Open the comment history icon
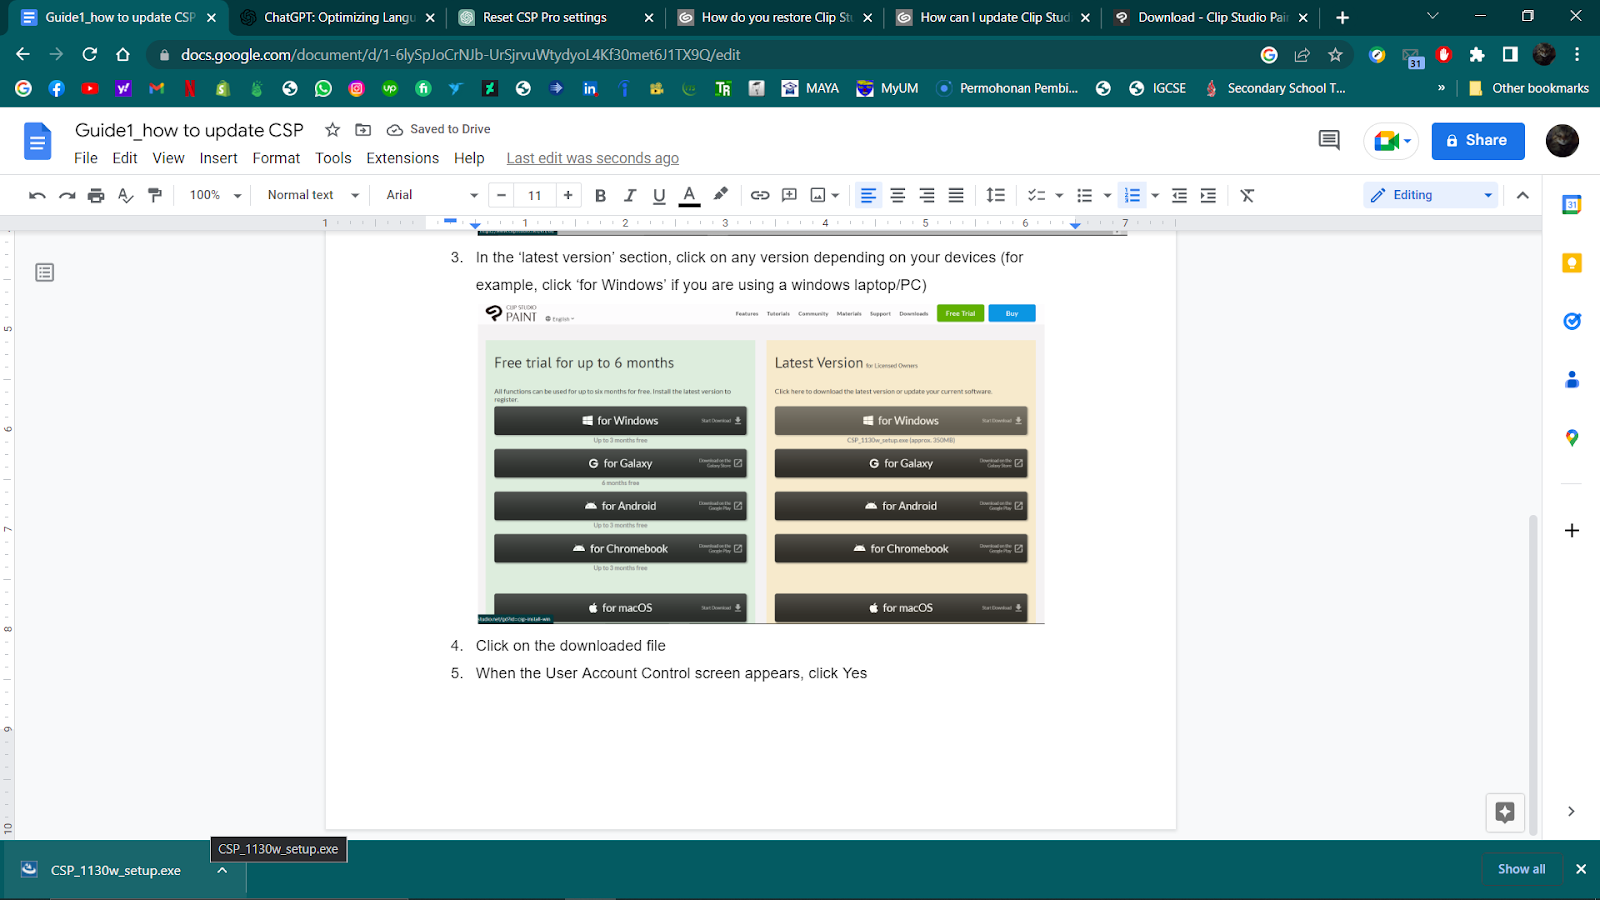 pyautogui.click(x=1329, y=140)
